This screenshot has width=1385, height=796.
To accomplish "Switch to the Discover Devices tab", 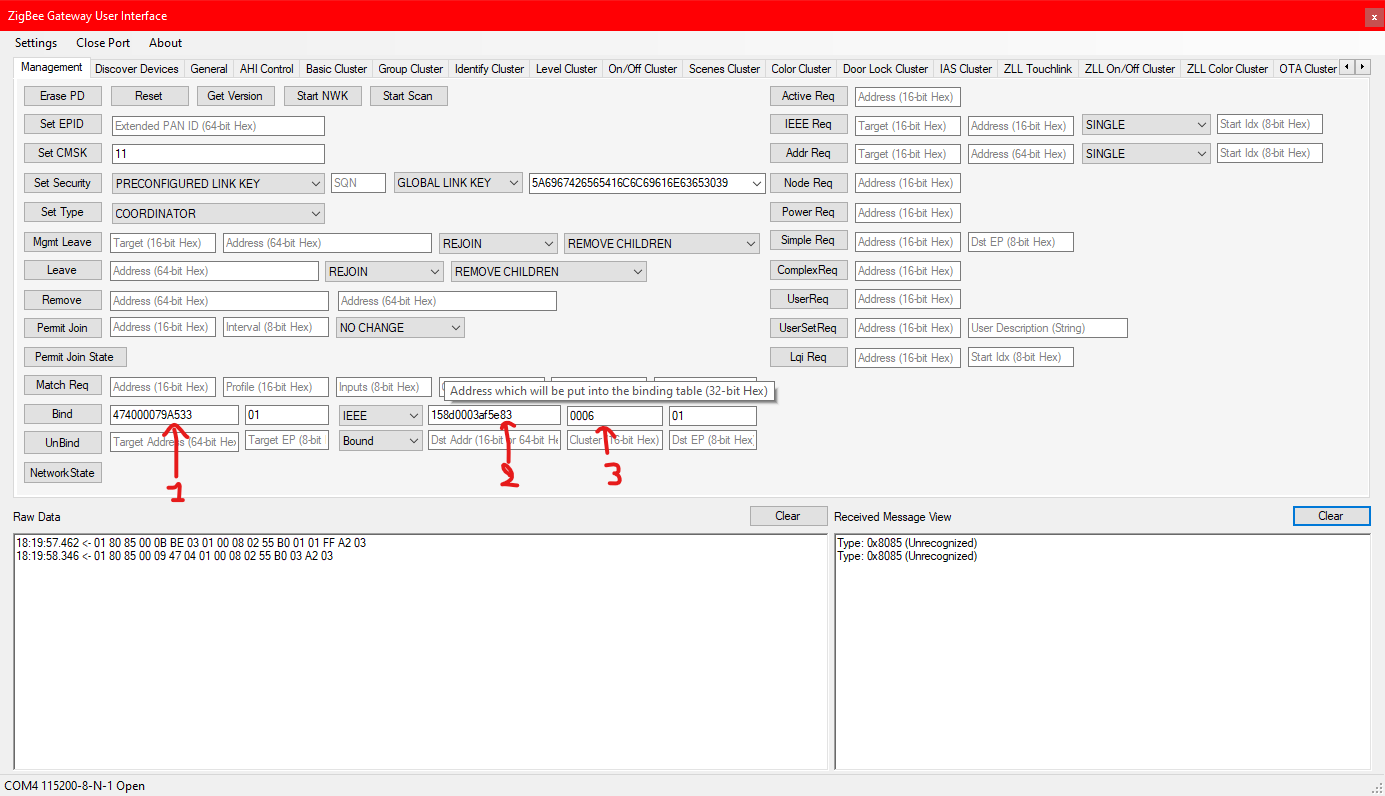I will [137, 69].
